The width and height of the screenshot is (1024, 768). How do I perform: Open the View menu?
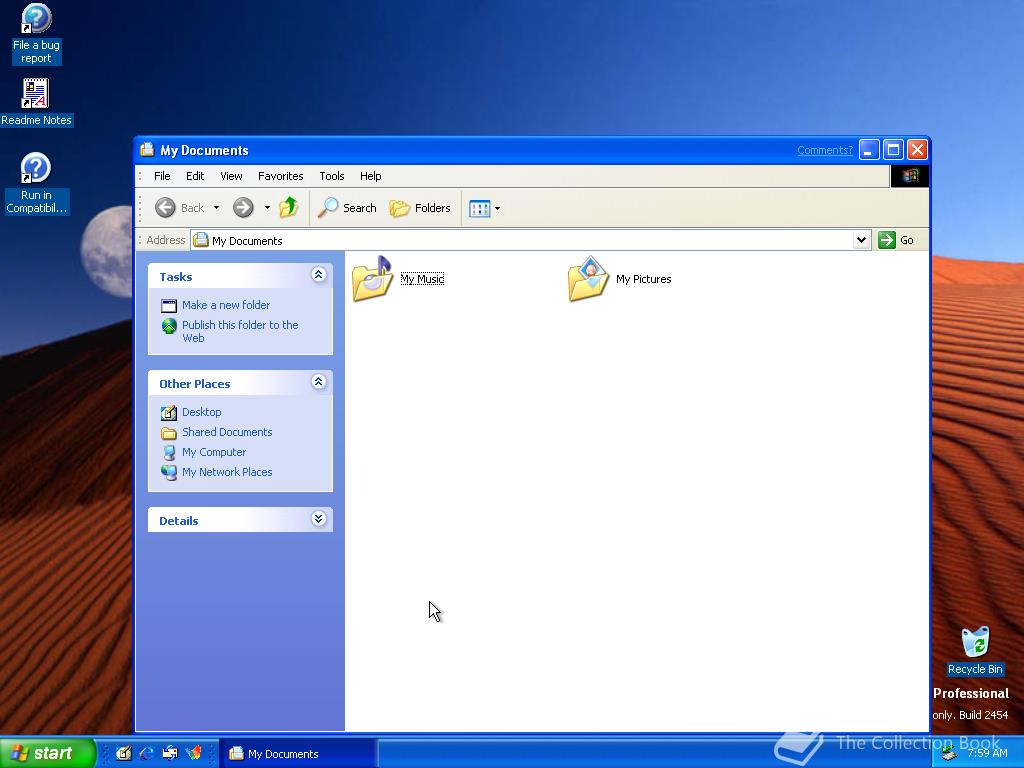tap(231, 176)
